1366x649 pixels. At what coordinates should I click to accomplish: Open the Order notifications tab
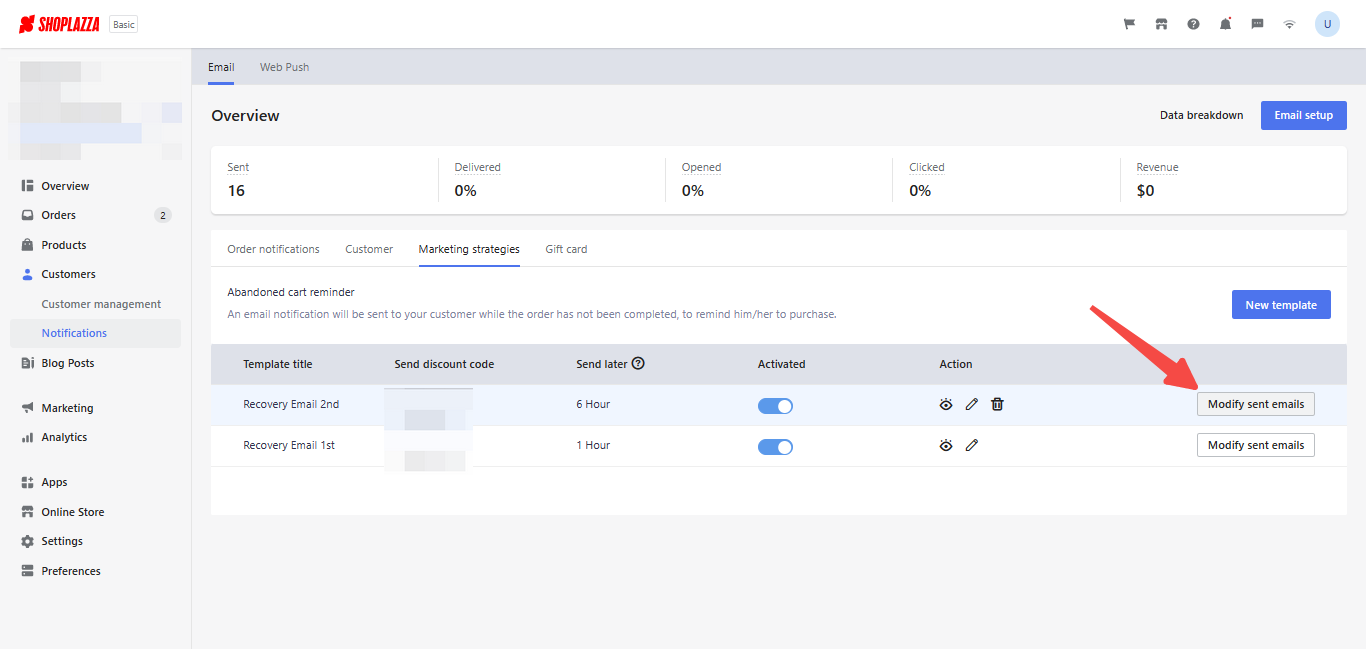[273, 249]
